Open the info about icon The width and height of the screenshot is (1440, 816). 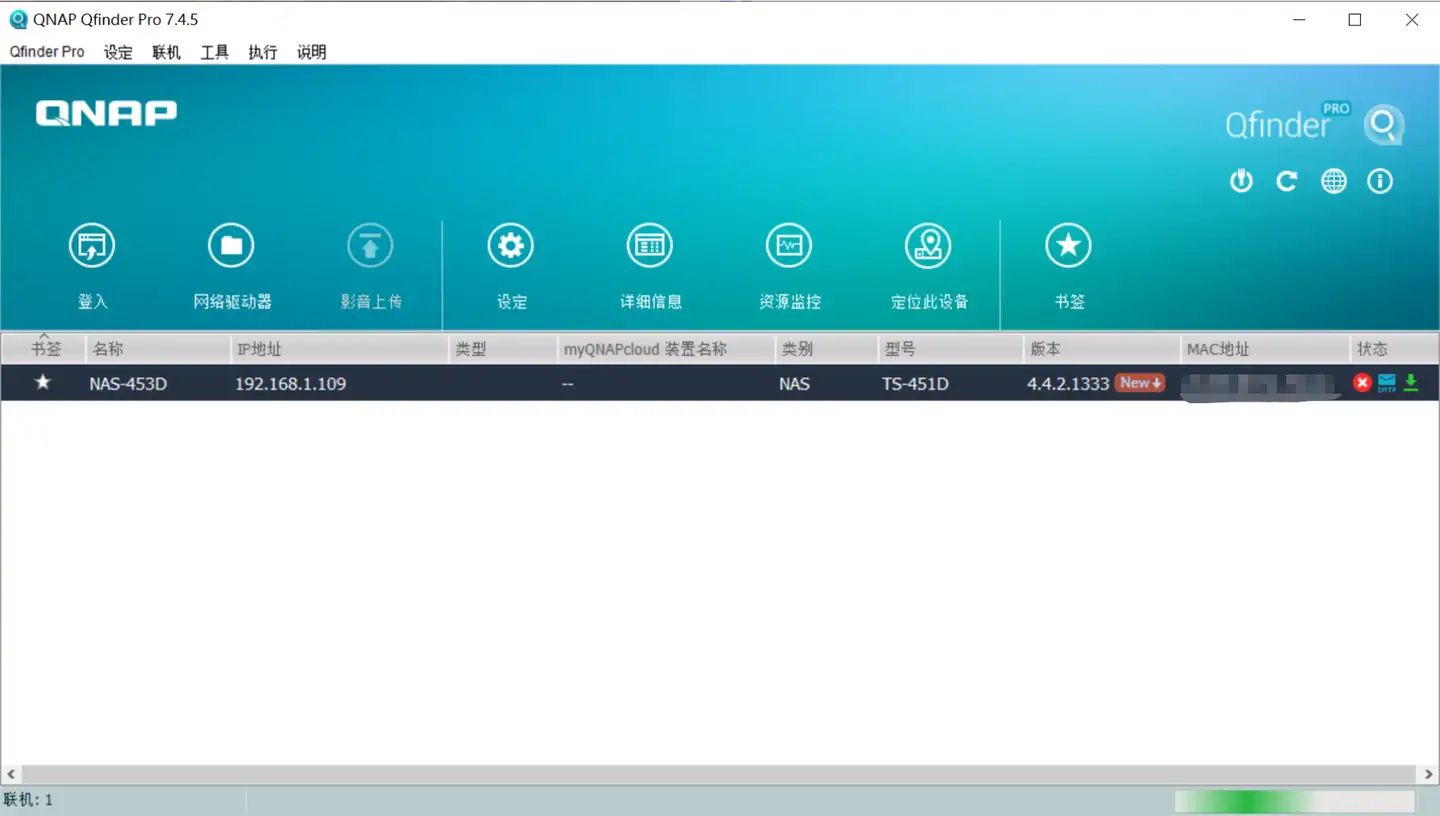point(1380,181)
